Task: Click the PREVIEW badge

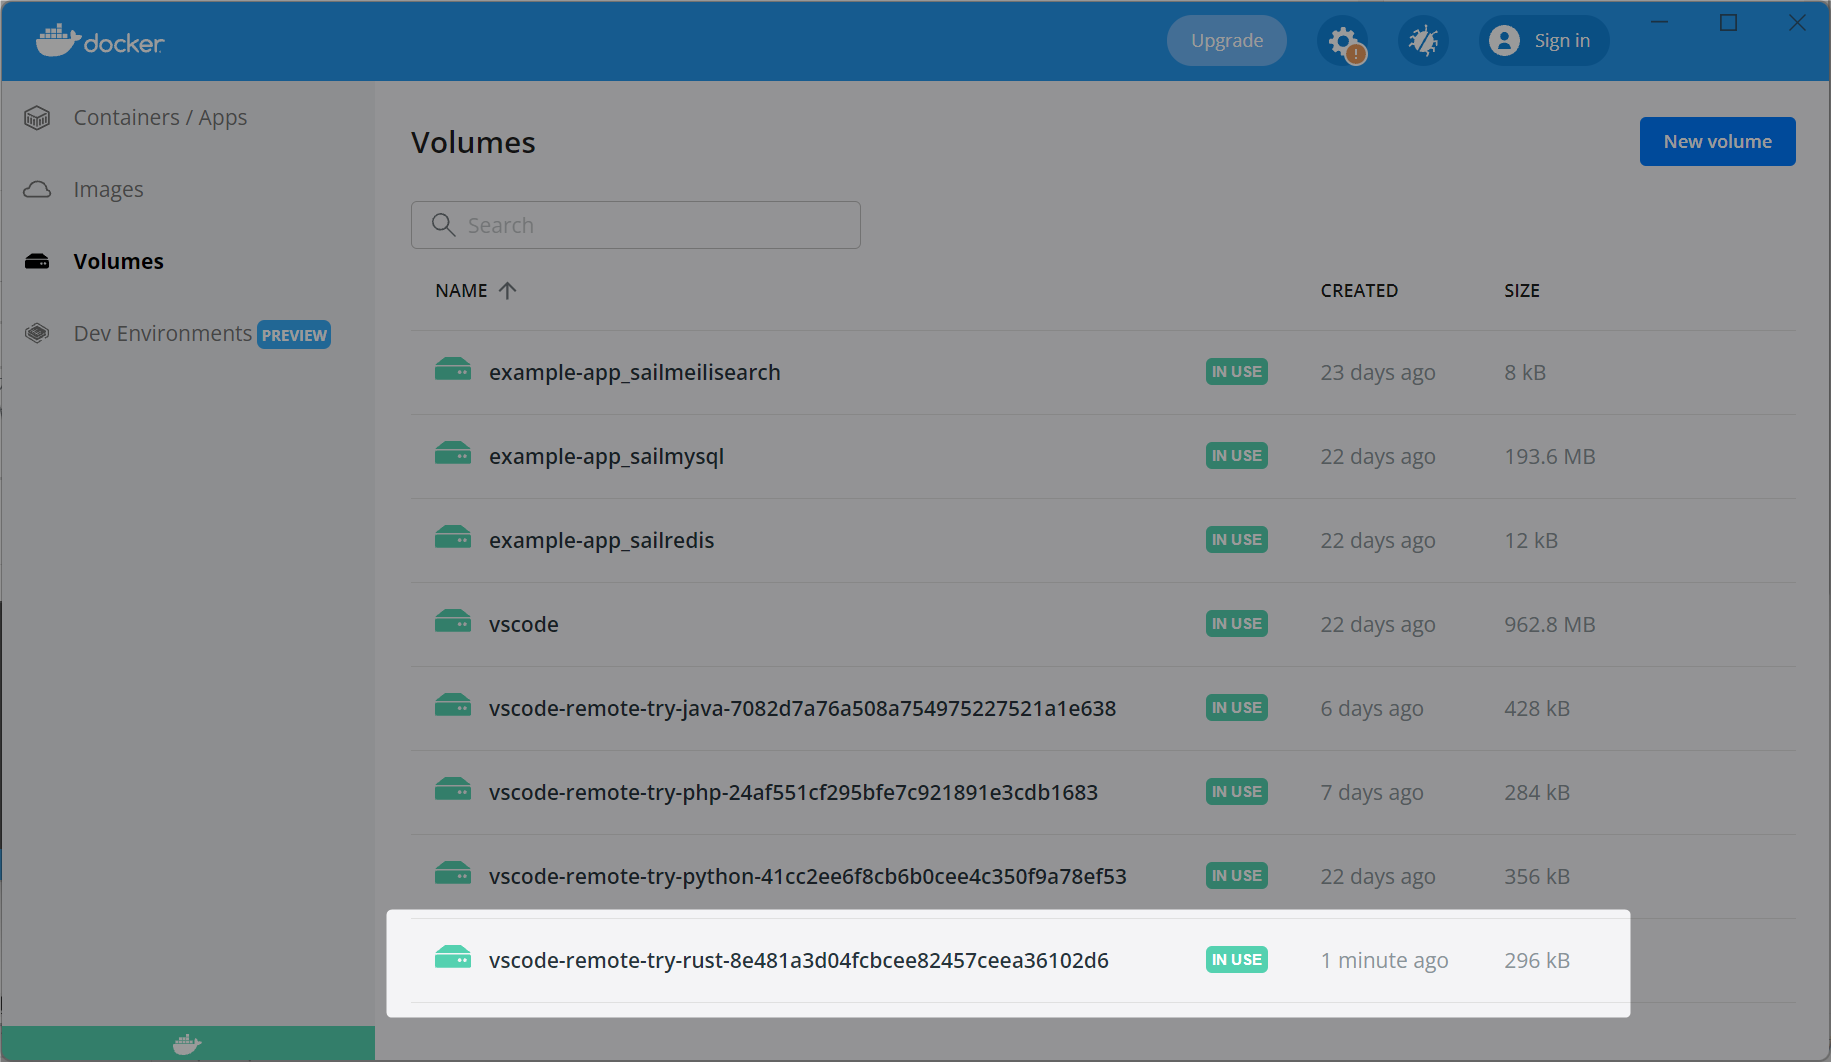Action: 294,335
